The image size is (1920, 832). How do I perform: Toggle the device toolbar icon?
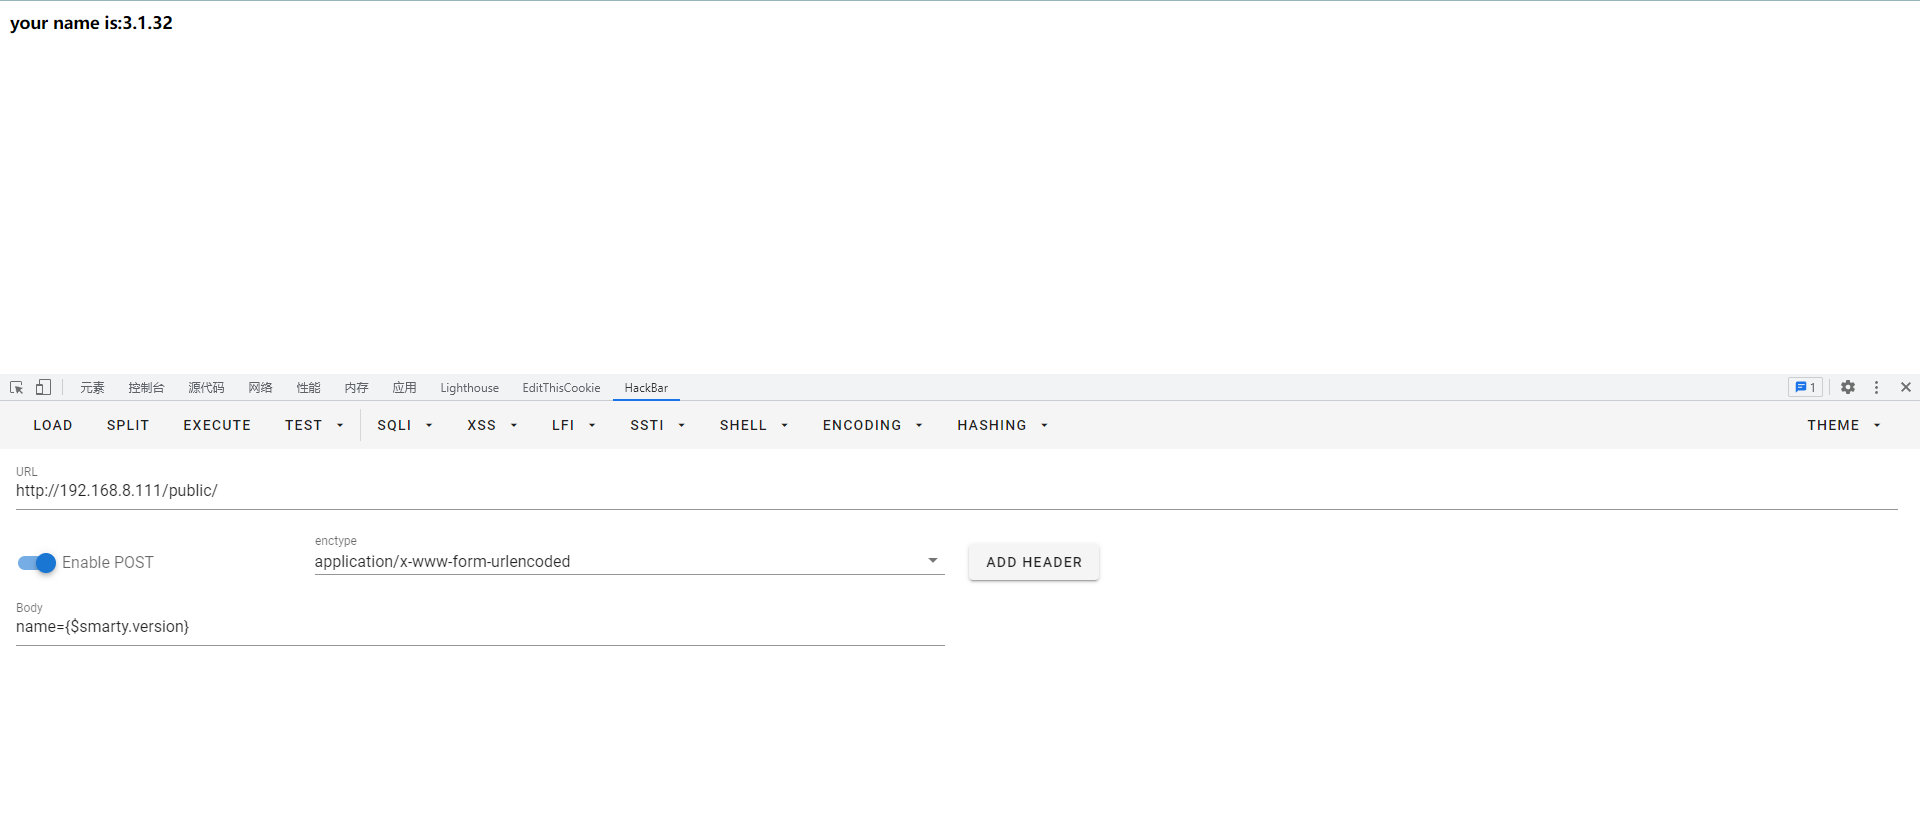pyautogui.click(x=43, y=388)
